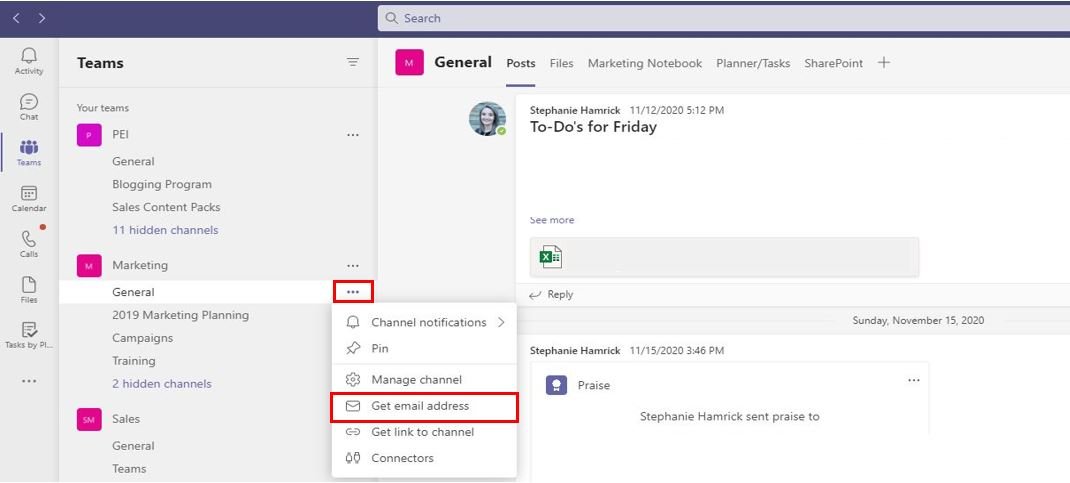Image resolution: width=1070 pixels, height=483 pixels.
Task: Click the PEI team avatar
Action: click(89, 135)
